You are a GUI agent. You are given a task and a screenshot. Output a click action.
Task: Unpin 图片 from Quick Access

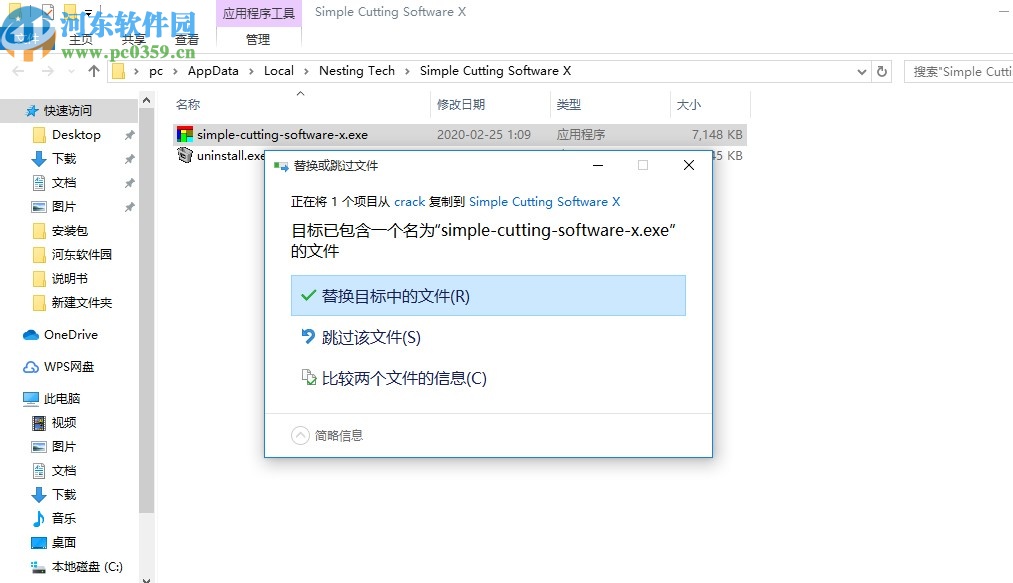pos(128,206)
